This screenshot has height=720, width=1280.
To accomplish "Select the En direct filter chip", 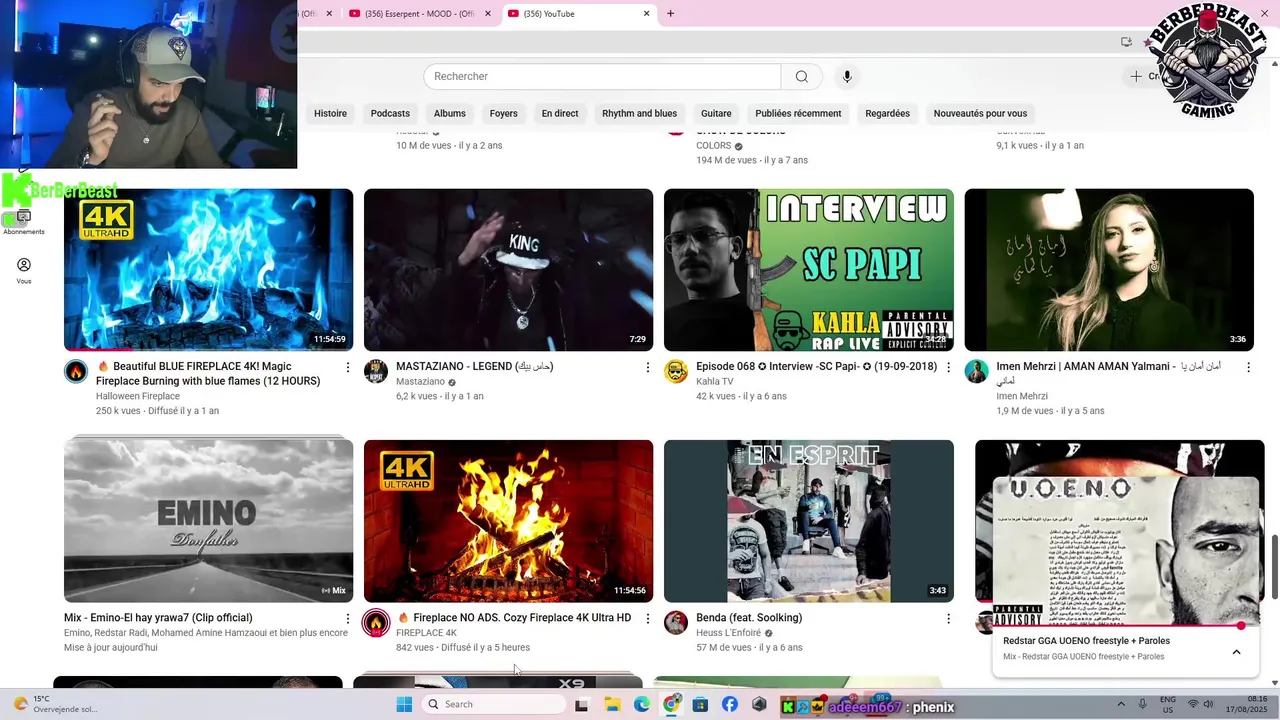I will click(560, 113).
